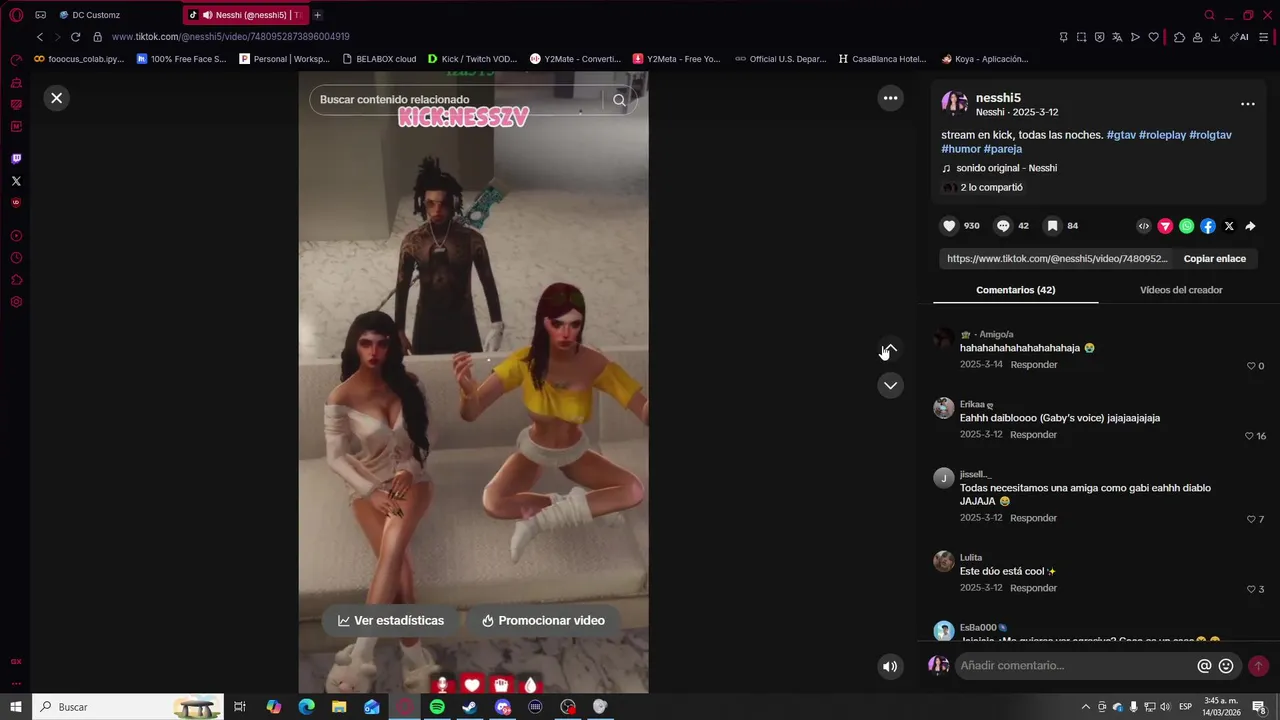This screenshot has height=720, width=1280.
Task: Open the #gtav hashtag link
Action: coord(1120,135)
